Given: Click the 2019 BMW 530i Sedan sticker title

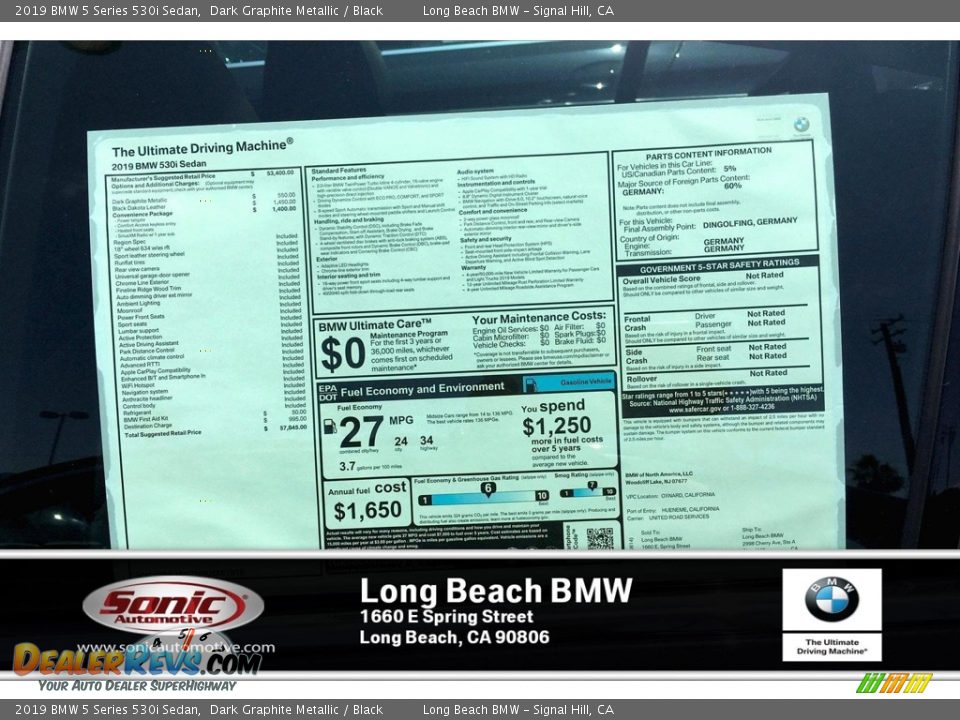Looking at the screenshot, I should 159,165.
